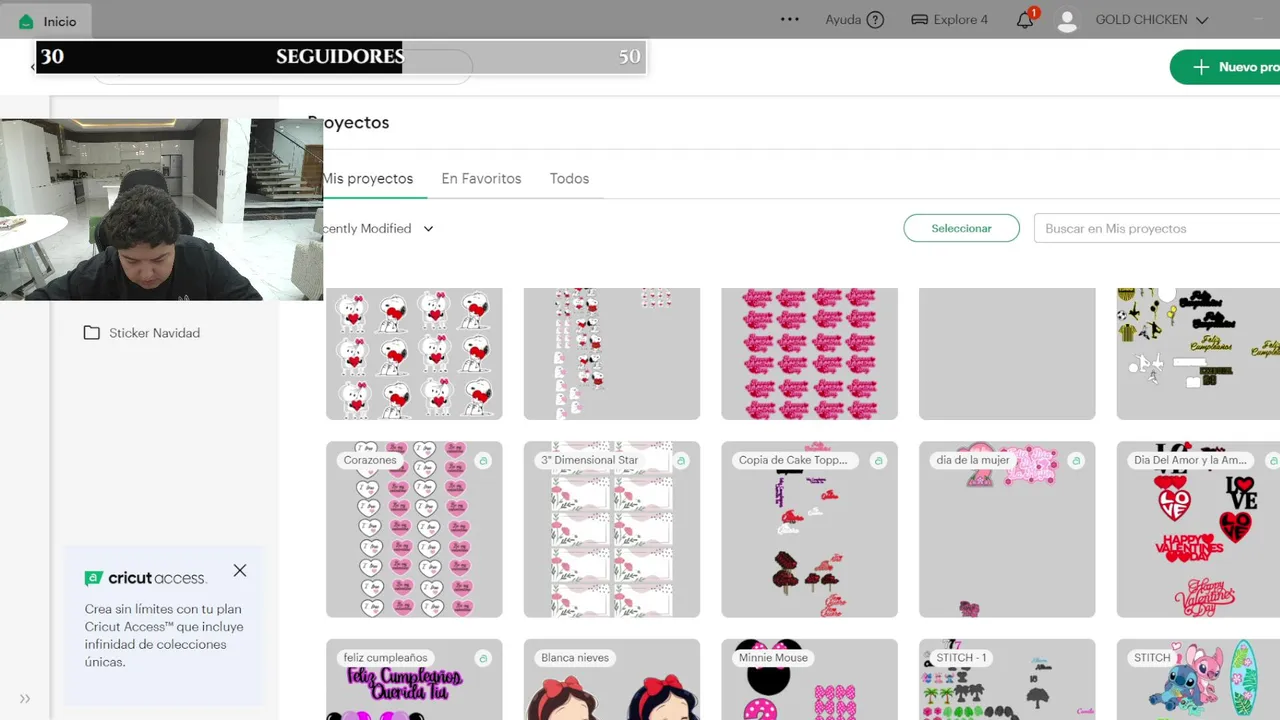The image size is (1280, 720).
Task: Click access badge on Copia de Cake Topp
Action: pyautogui.click(x=878, y=460)
